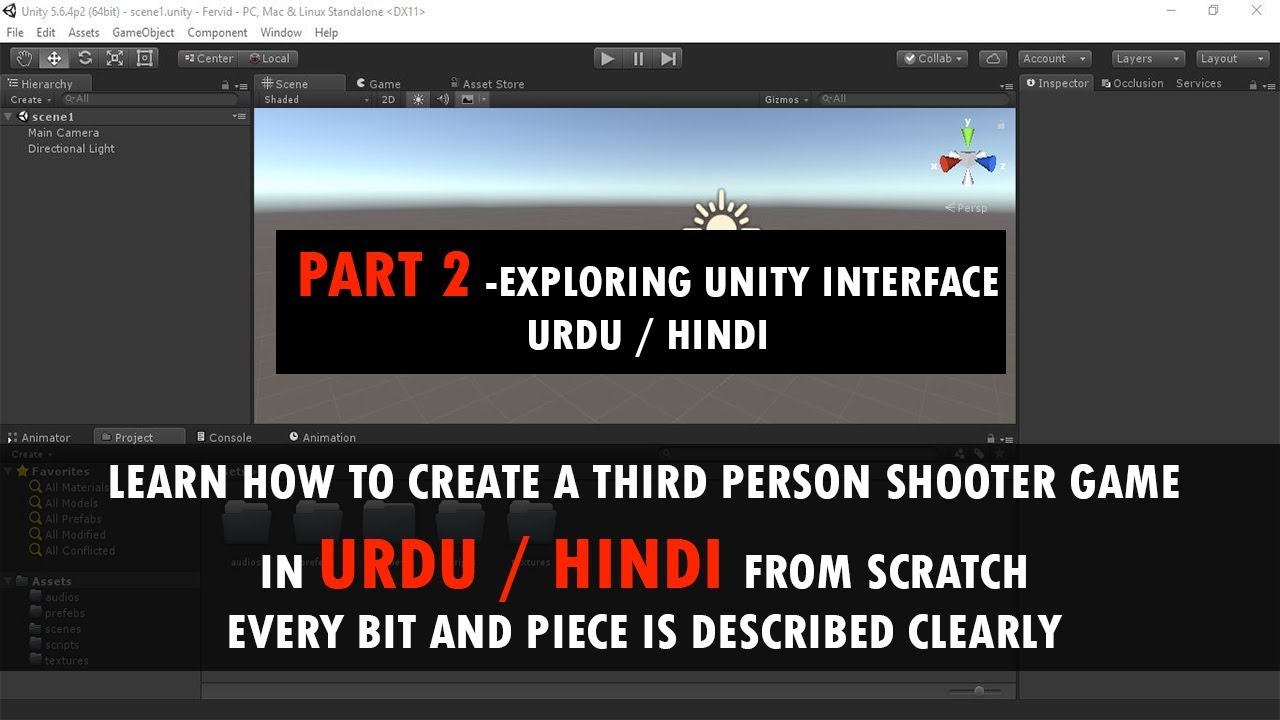1280x720 pixels.
Task: Open Hierarchy Create dropdown
Action: pyautogui.click(x=29, y=99)
